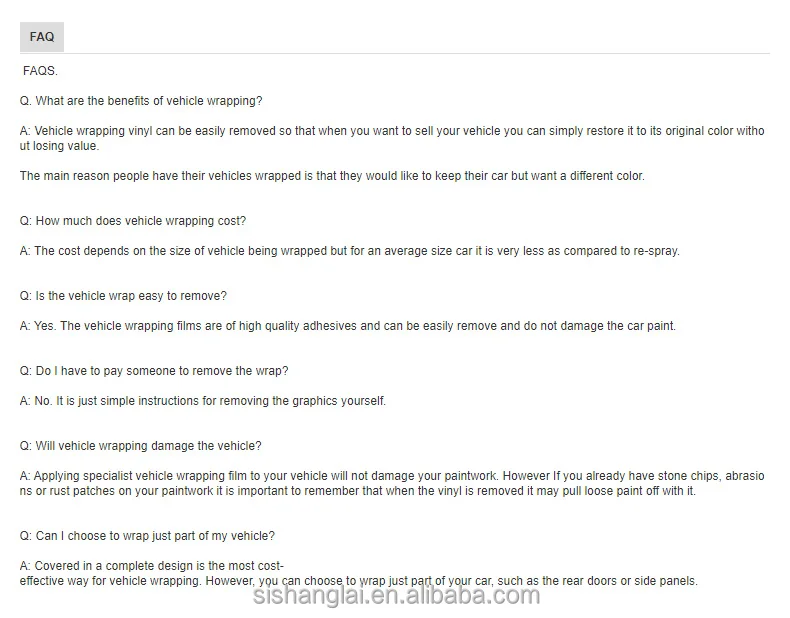Click answer about simple instructions for removing graphics

(203, 401)
